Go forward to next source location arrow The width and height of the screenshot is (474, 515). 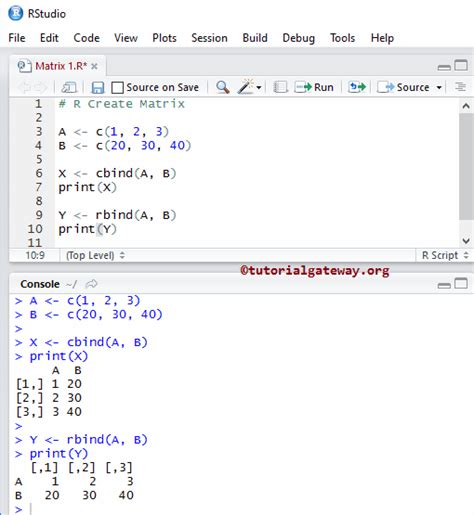(x=41, y=88)
